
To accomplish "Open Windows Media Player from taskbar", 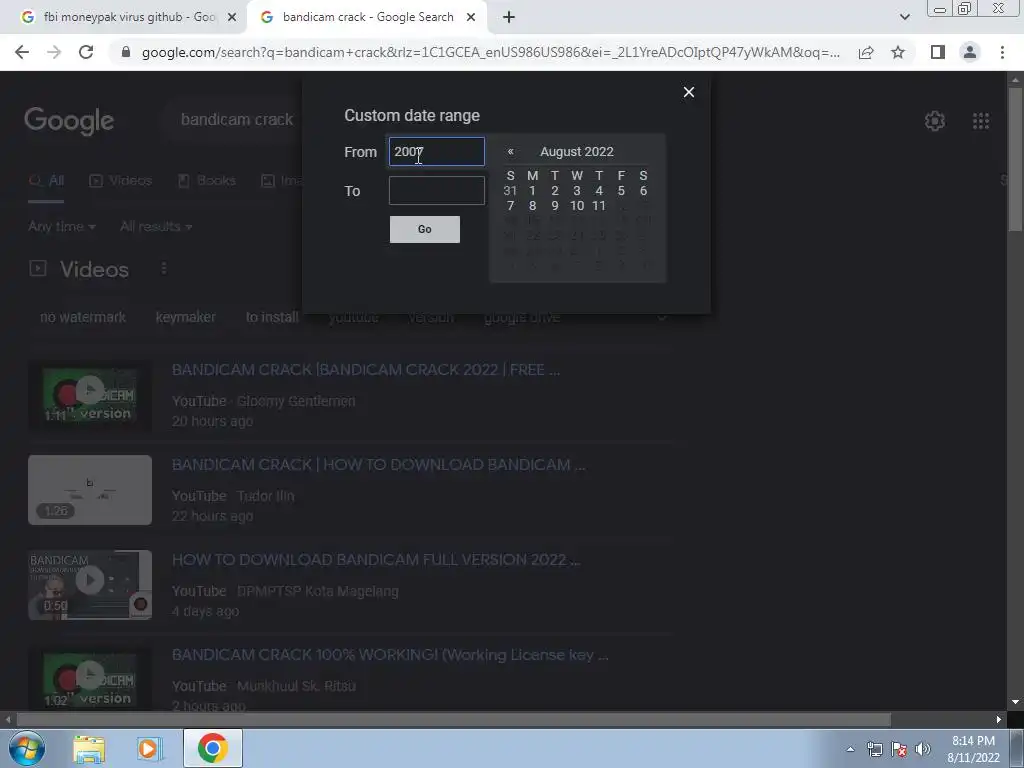I will click(x=149, y=749).
